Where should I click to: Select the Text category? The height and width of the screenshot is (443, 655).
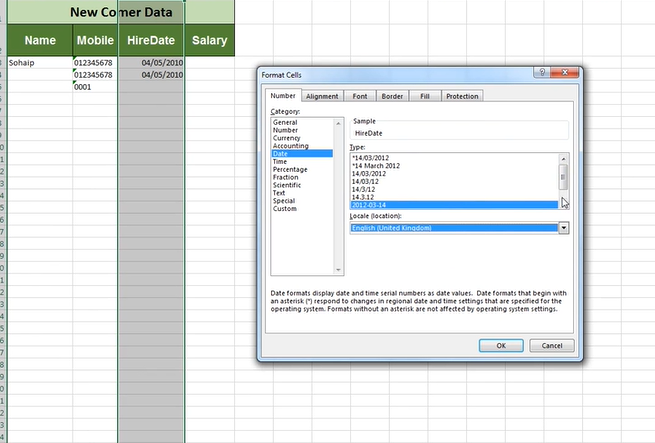279,193
